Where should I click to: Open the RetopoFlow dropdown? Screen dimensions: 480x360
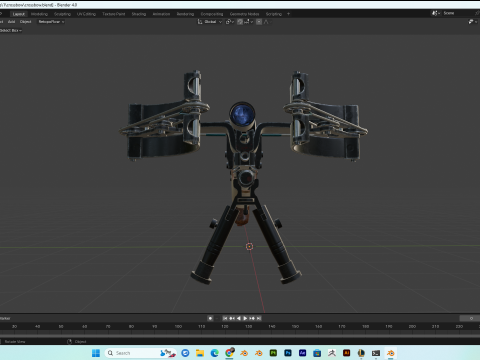(51, 22)
